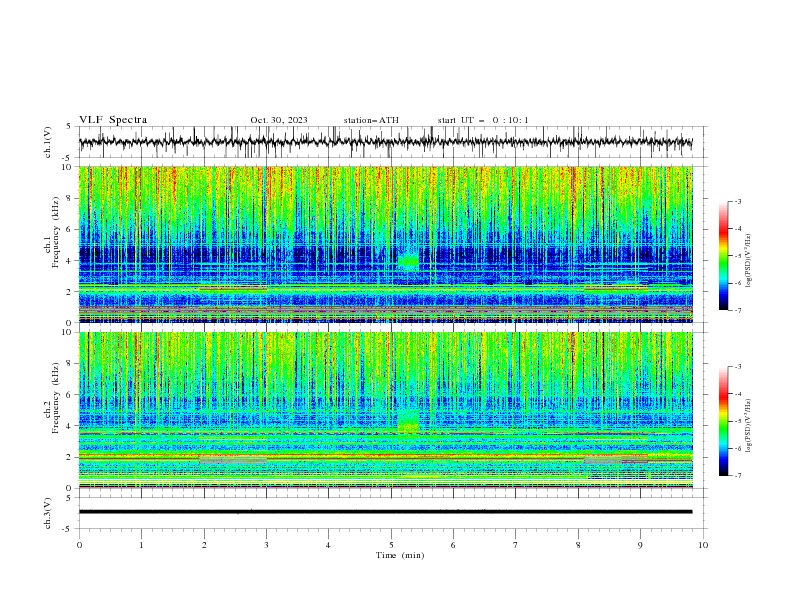Click time axis tick label "1"

[141, 545]
